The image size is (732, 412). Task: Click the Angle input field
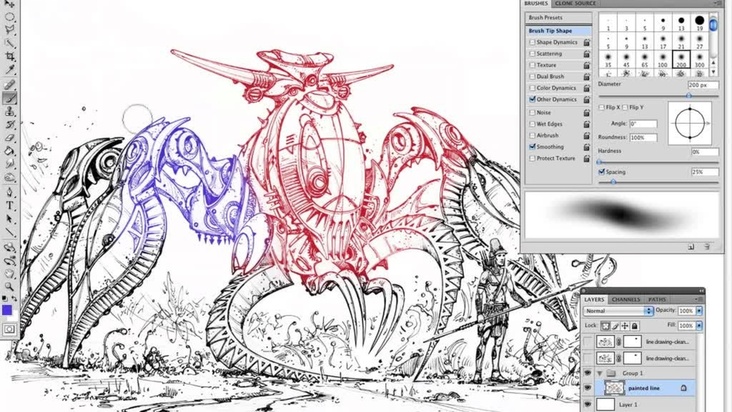pos(643,124)
